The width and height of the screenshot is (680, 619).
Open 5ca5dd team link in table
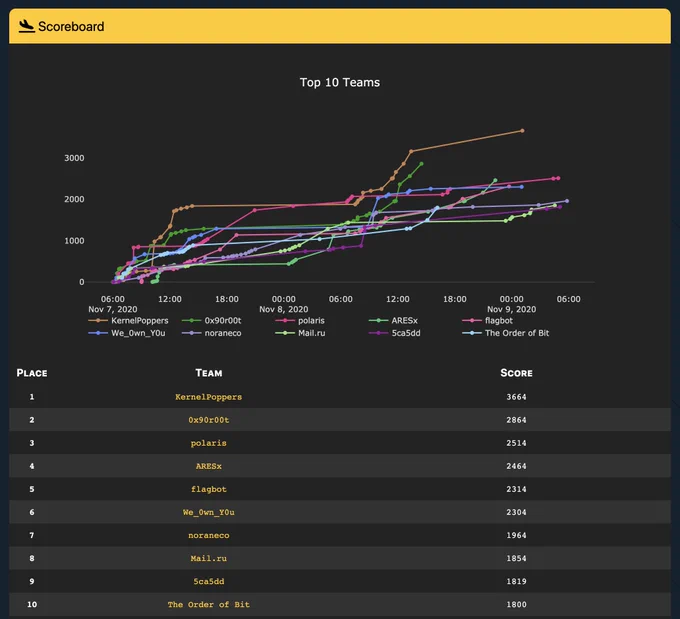click(x=209, y=581)
